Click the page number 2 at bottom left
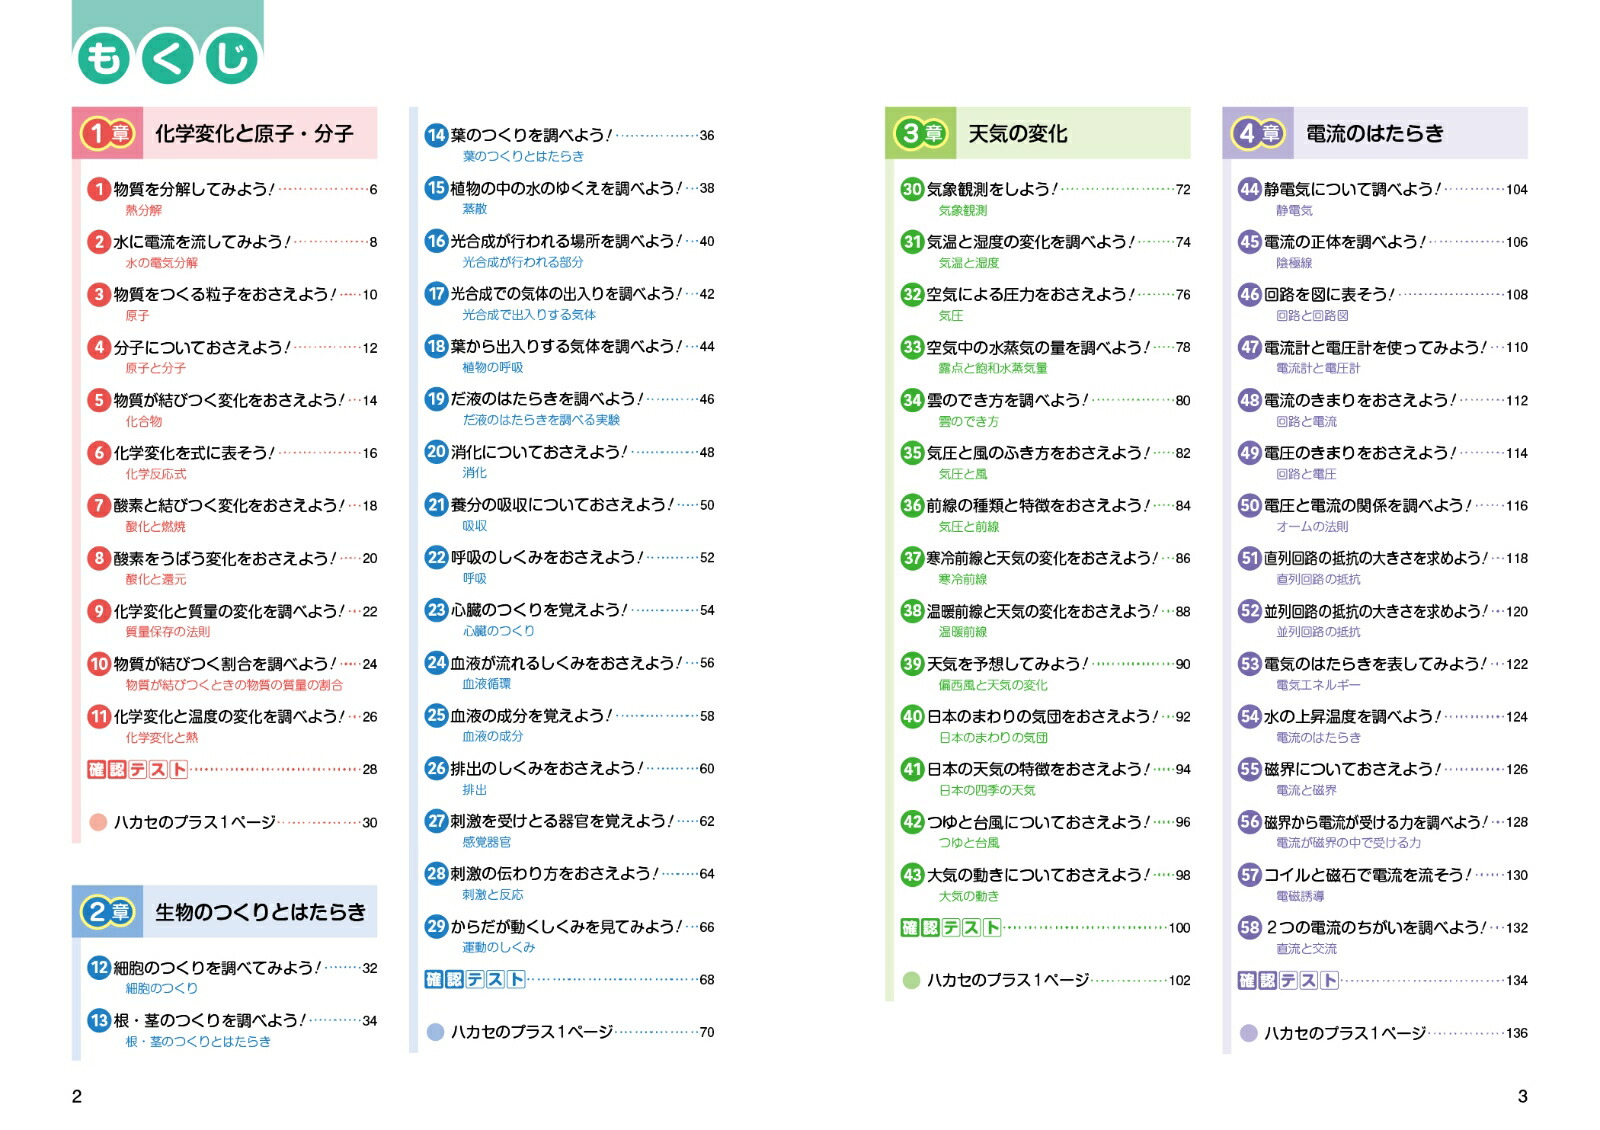Viewport: 1600px width, 1130px height. [77, 1096]
